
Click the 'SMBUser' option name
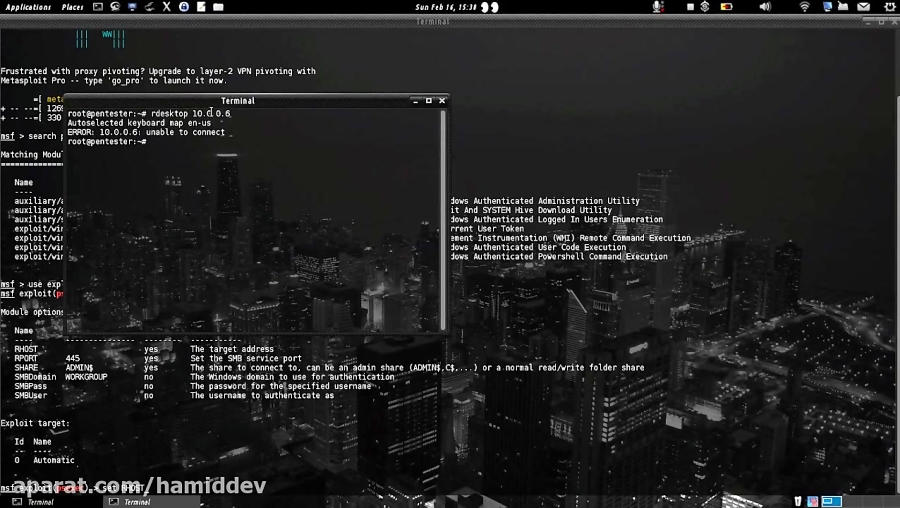point(30,395)
